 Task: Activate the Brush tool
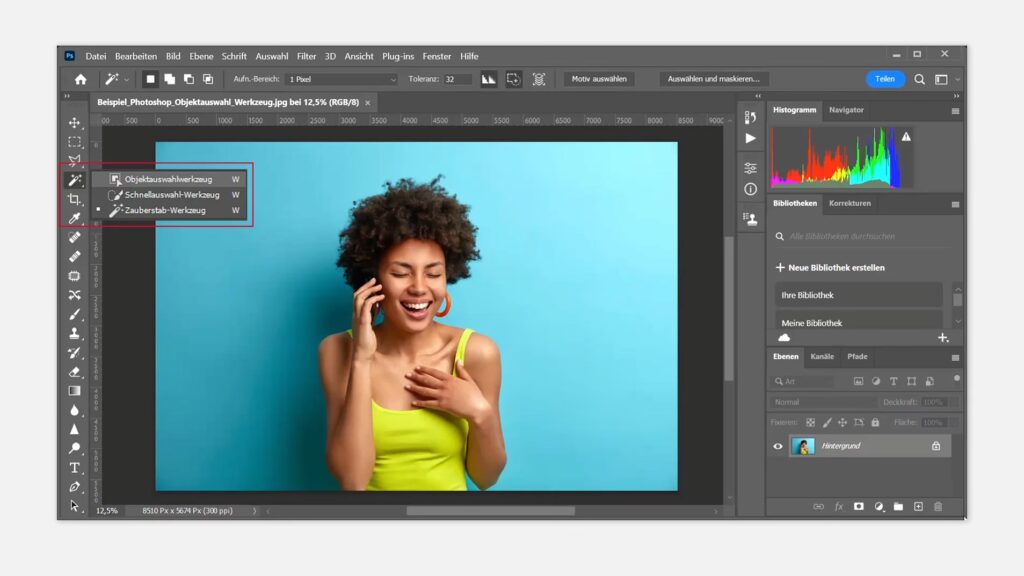(x=74, y=314)
